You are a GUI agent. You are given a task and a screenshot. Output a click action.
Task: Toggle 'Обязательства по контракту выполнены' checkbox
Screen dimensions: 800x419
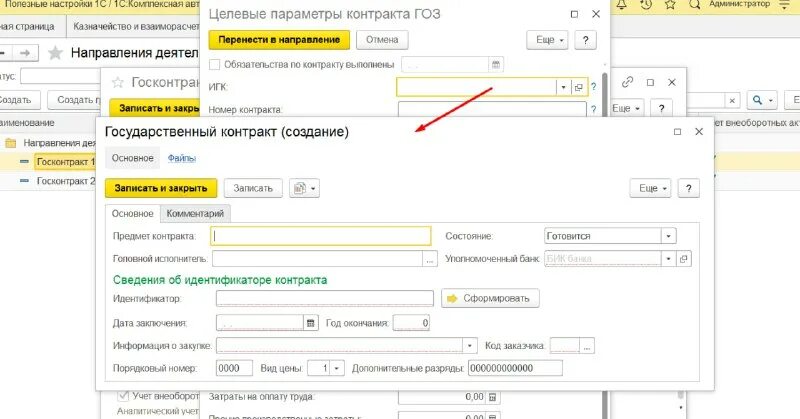click(x=215, y=65)
